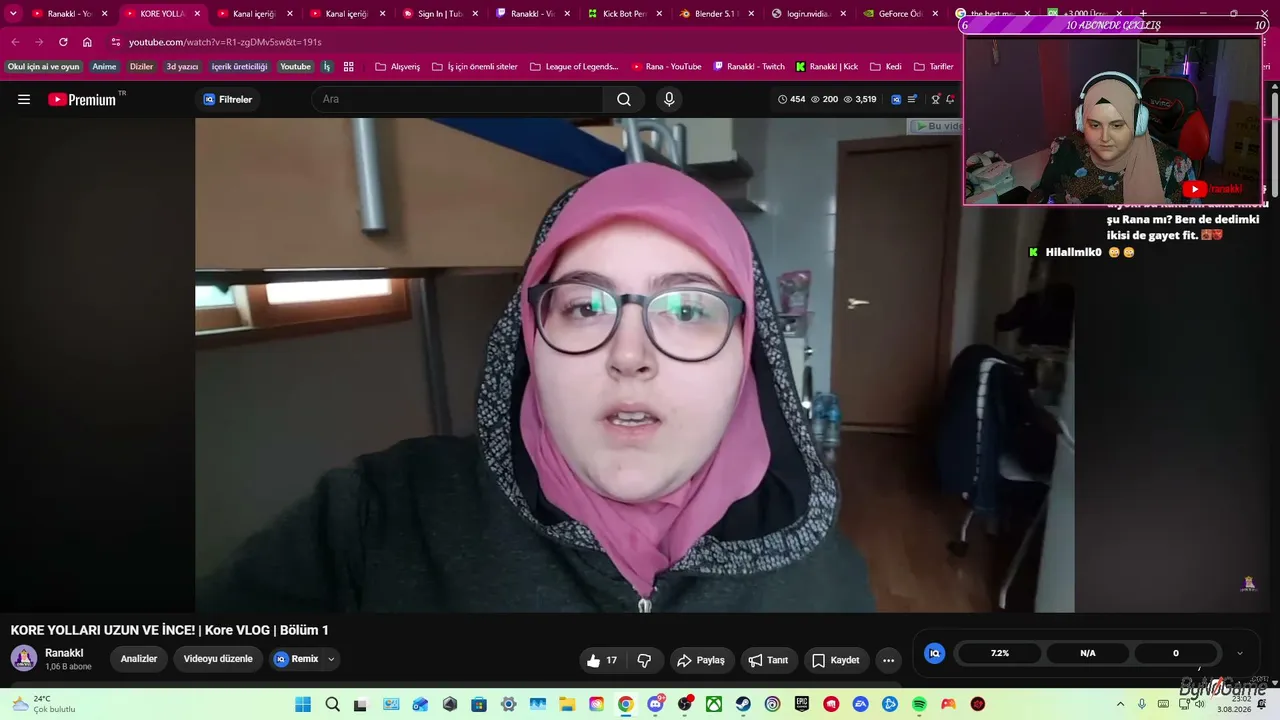Open Windows Start menu

pos(303,704)
